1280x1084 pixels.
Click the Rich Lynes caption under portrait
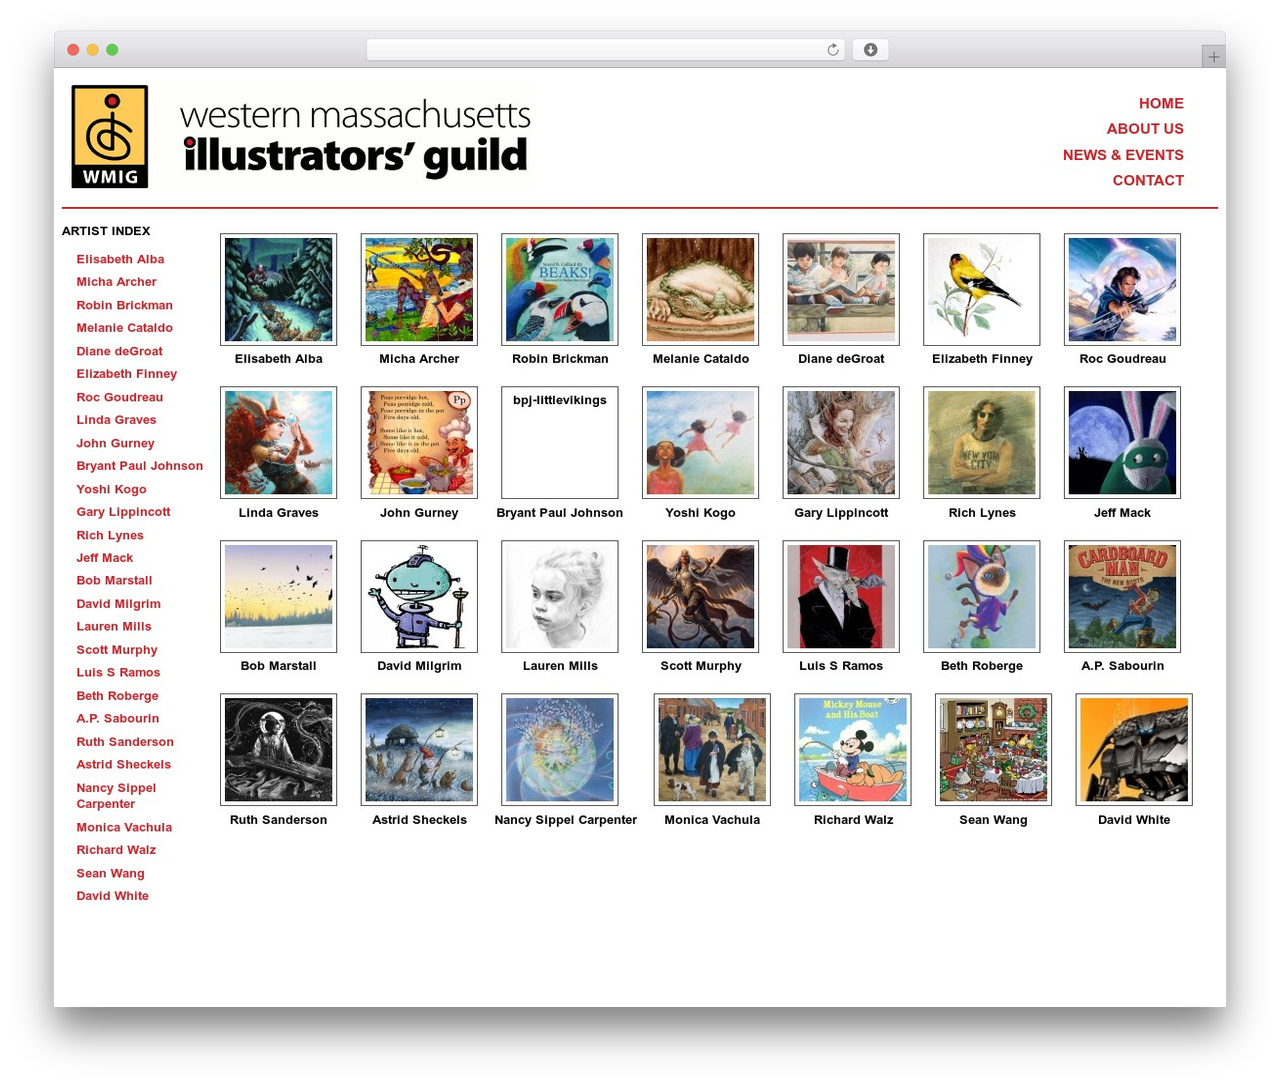982,513
